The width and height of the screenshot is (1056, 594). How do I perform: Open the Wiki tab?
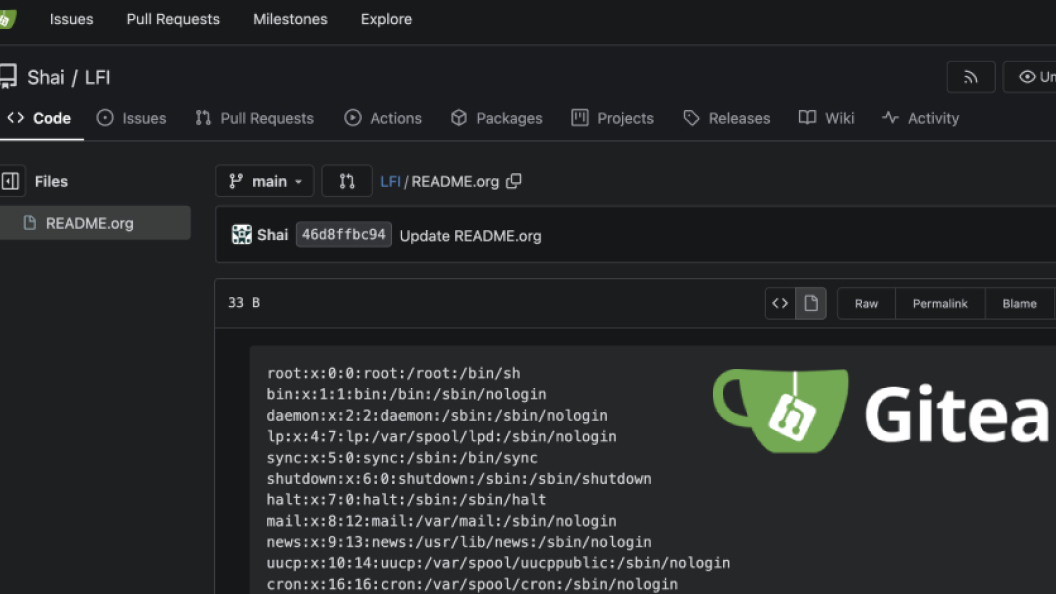point(826,119)
